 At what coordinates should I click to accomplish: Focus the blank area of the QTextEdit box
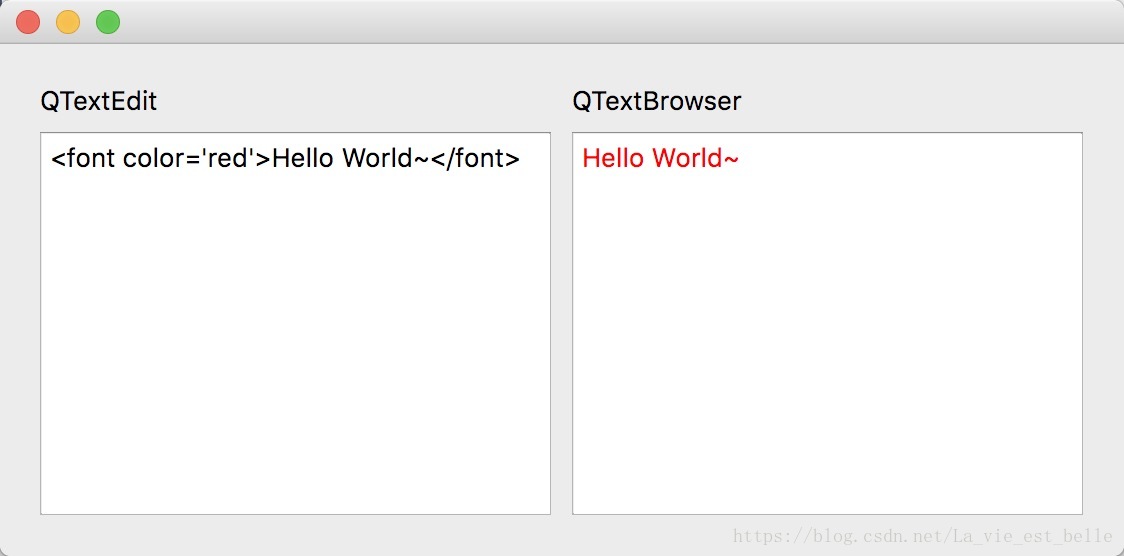click(295, 344)
